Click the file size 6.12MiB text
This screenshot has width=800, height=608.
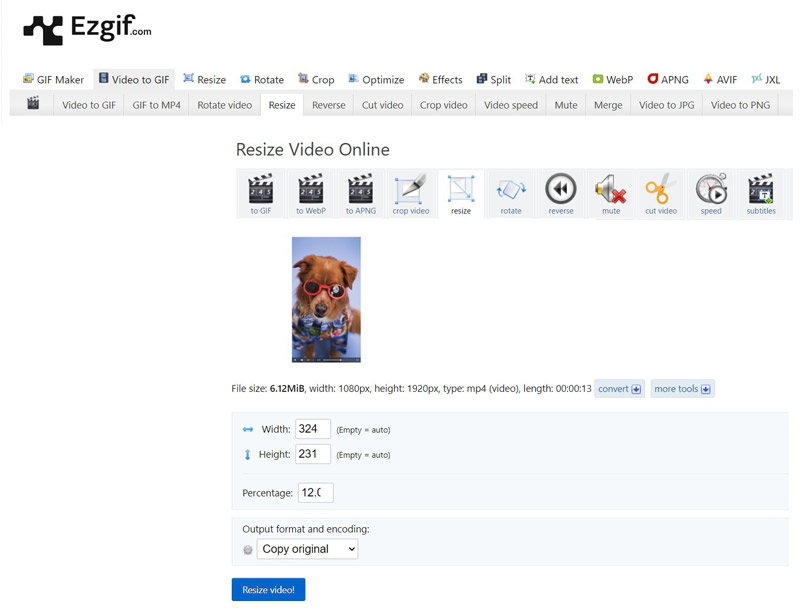pyautogui.click(x=287, y=389)
